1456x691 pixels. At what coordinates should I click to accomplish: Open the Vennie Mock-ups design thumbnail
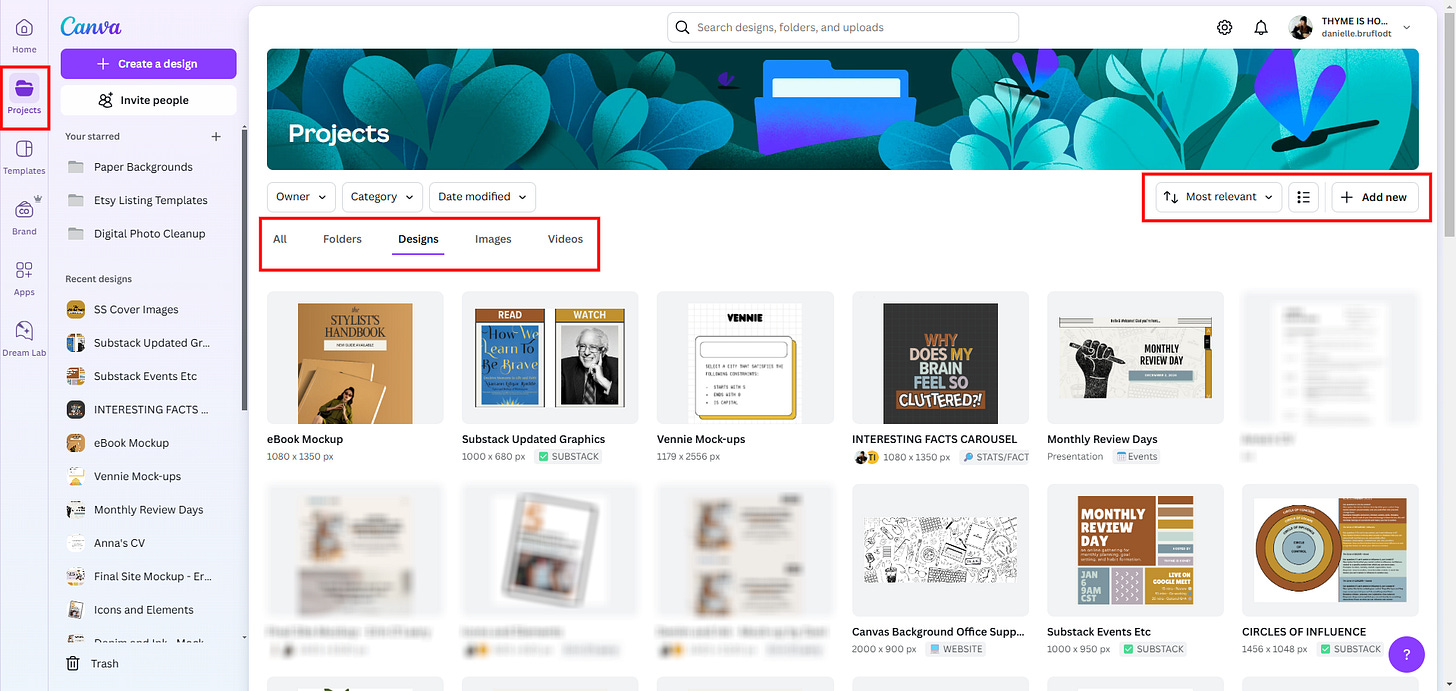pos(745,358)
